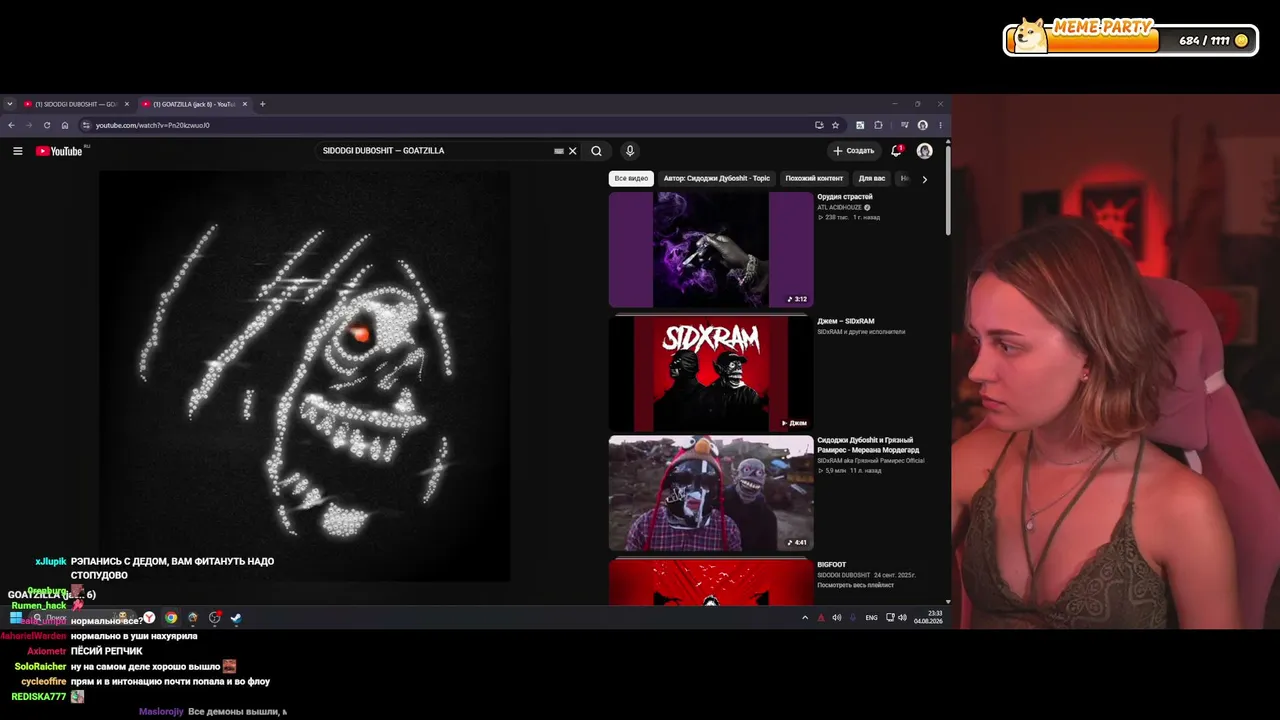
Task: Open the Chrome profile avatar
Action: tap(922, 125)
